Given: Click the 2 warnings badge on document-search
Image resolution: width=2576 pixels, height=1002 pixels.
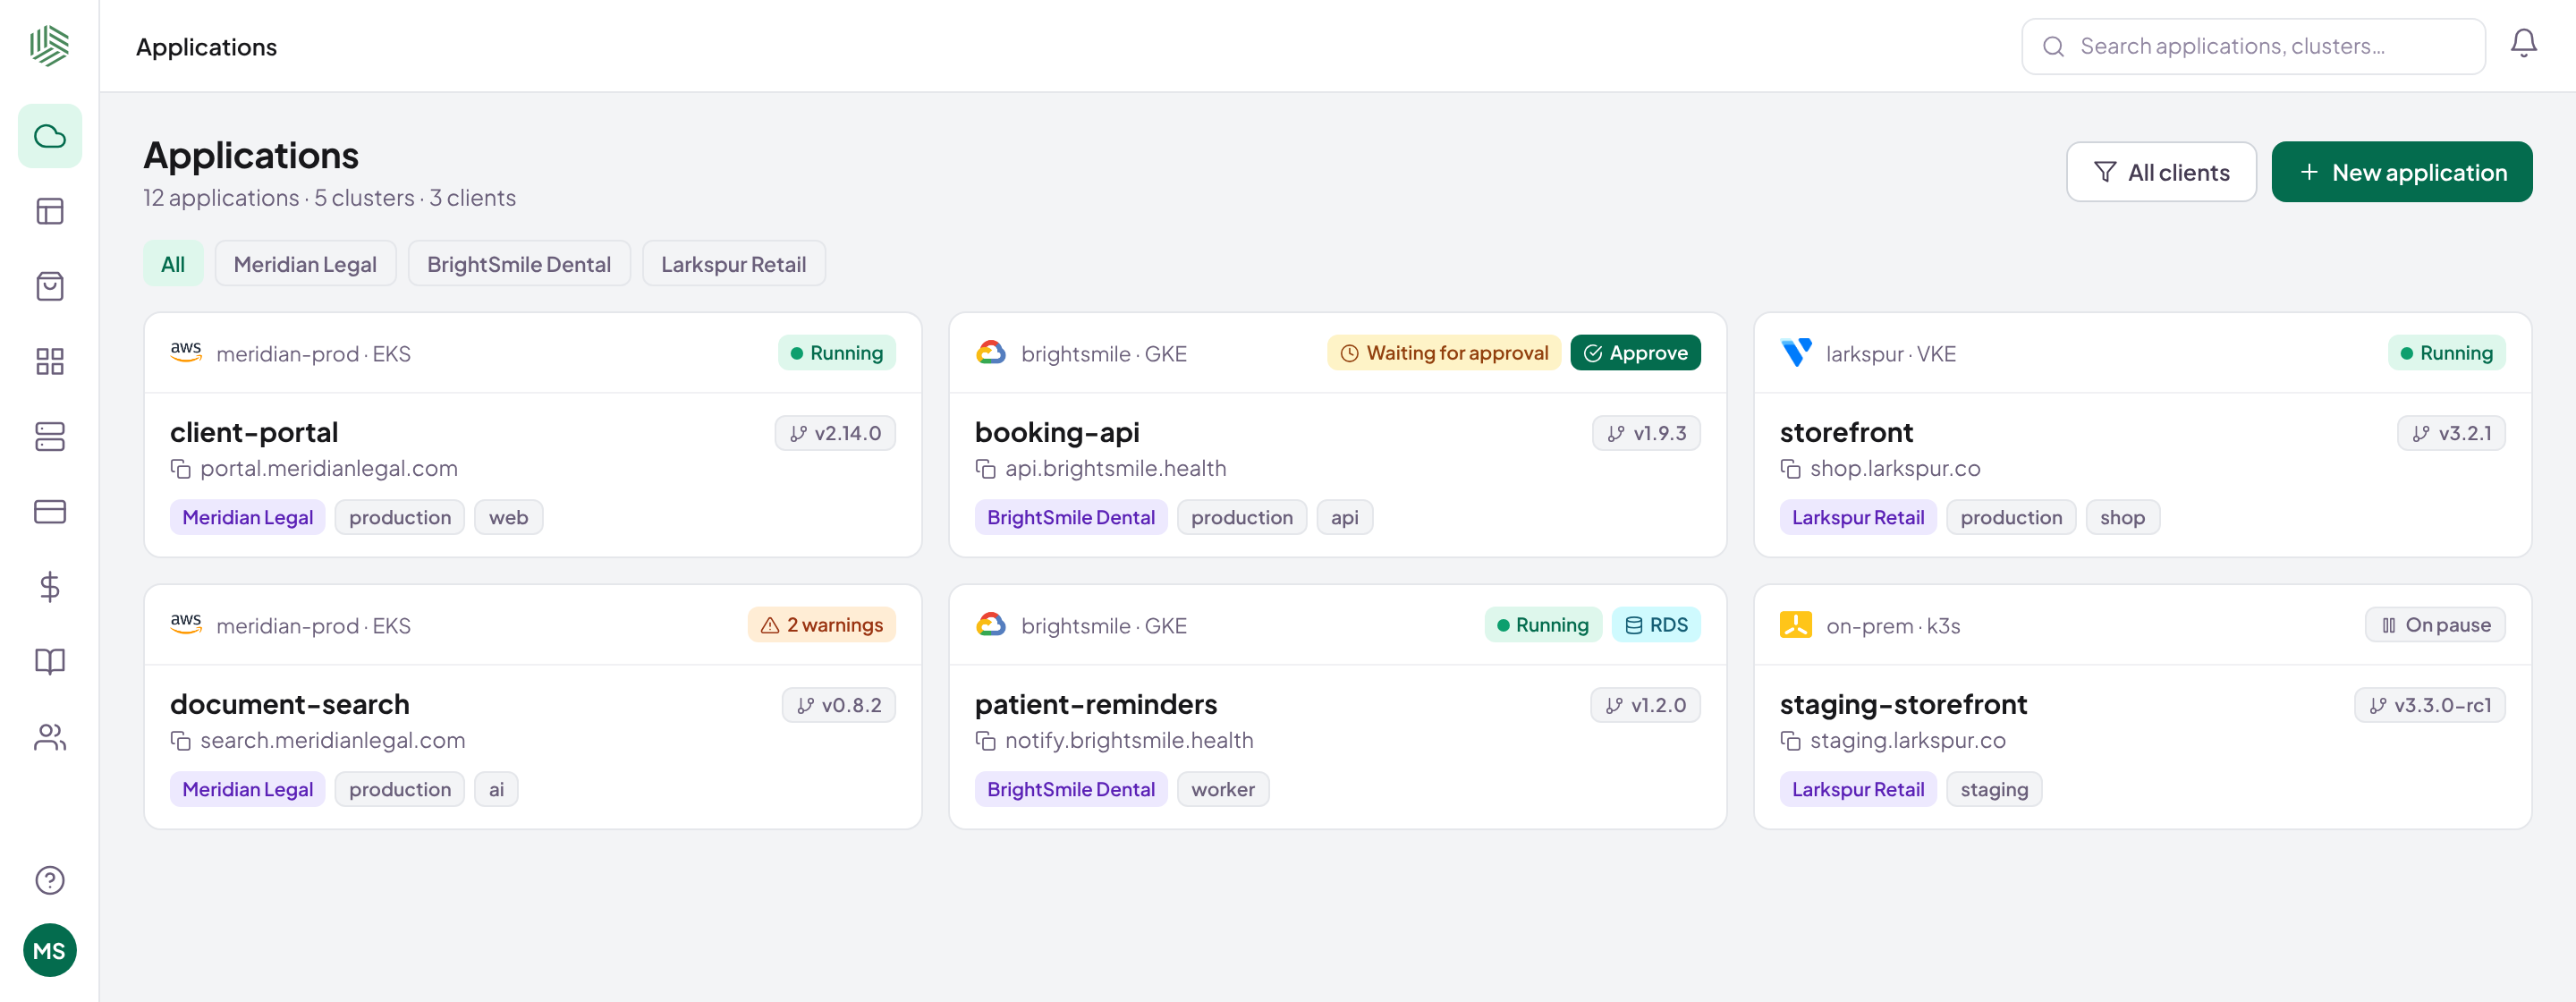Looking at the screenshot, I should 822,625.
